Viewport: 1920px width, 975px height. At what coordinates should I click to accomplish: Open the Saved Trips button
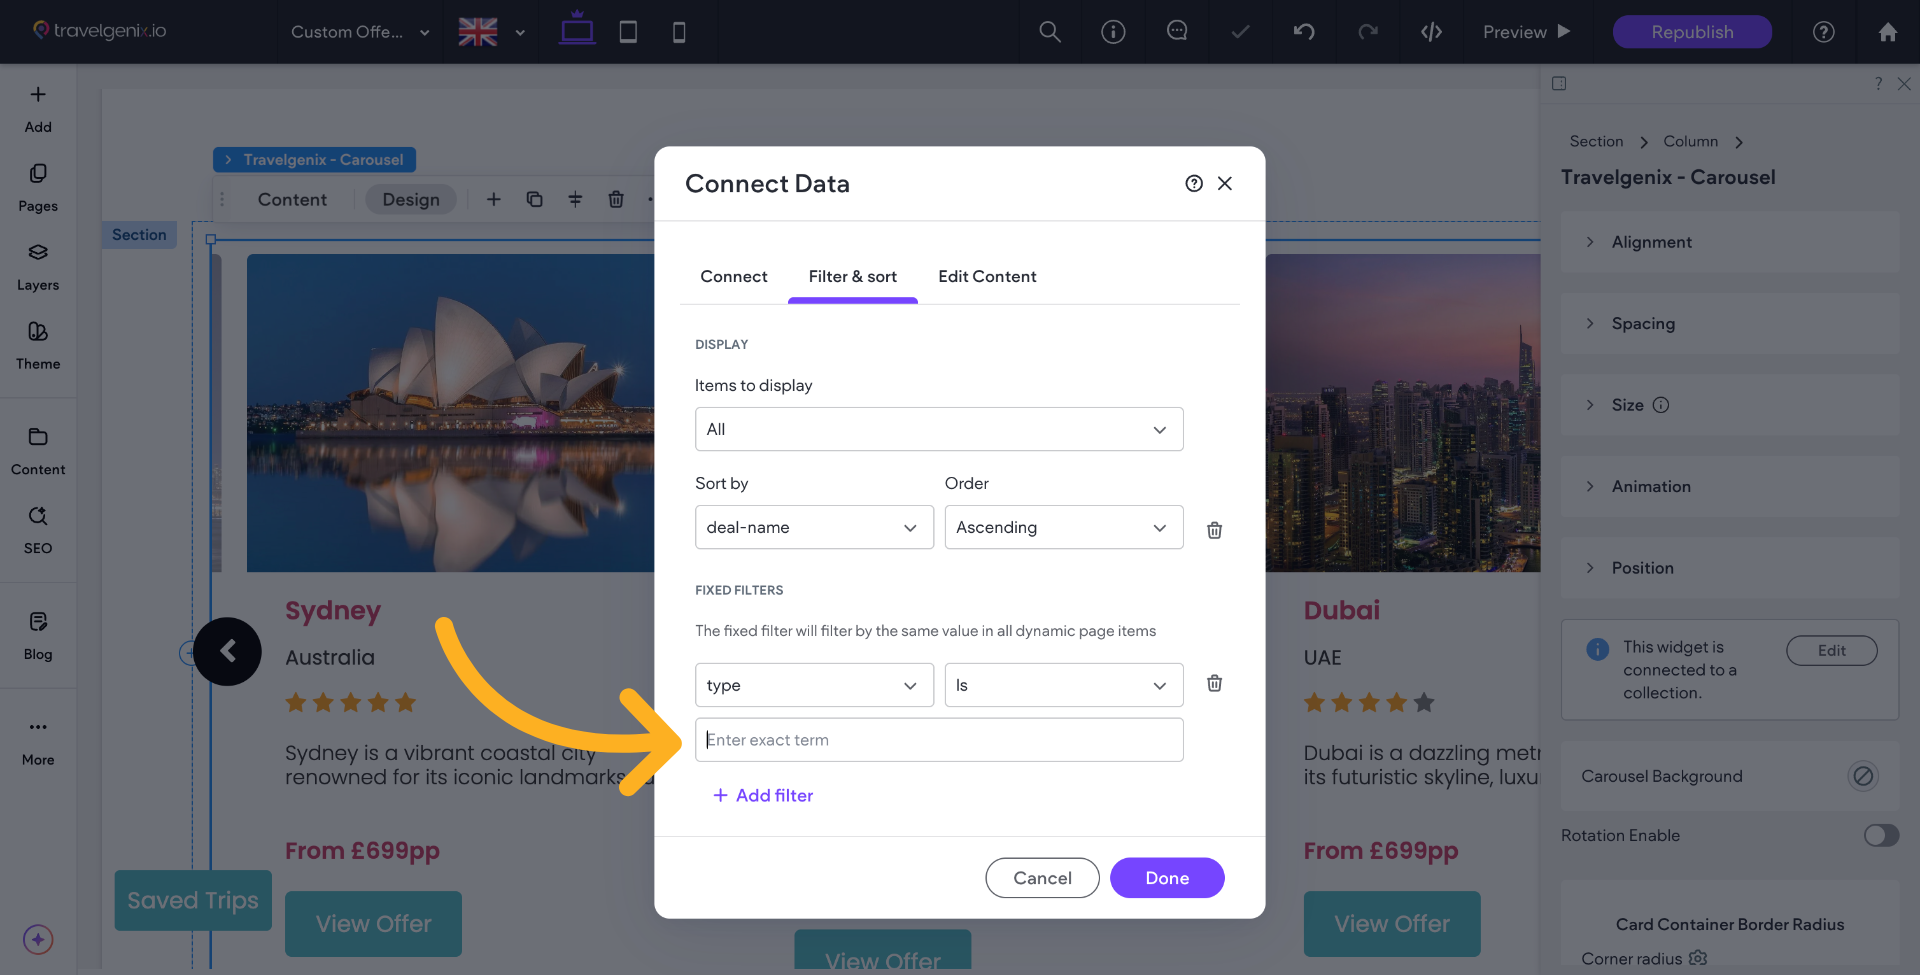193,900
